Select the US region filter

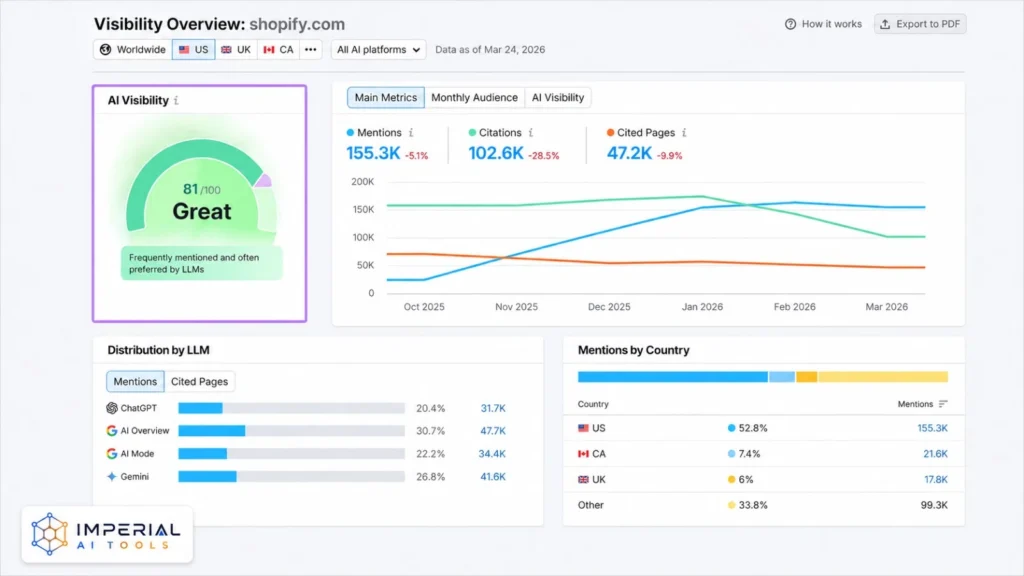193,50
